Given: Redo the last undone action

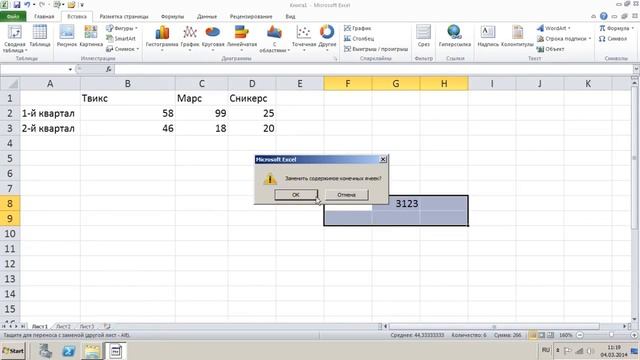Looking at the screenshot, I should [42, 5].
